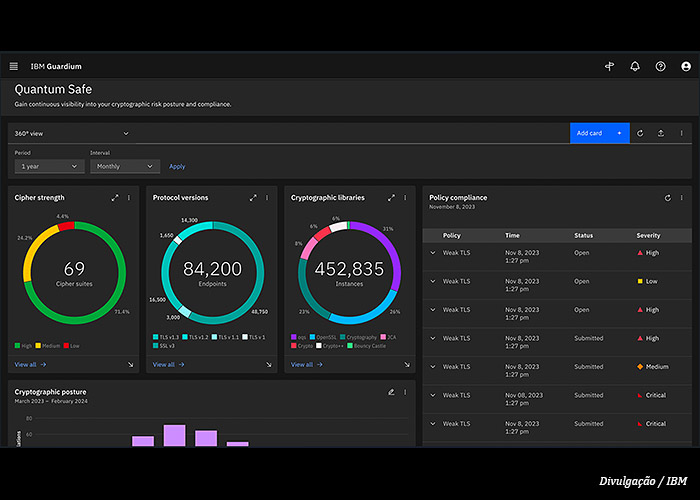
Task: Sort by the Time column header
Action: (x=512, y=235)
